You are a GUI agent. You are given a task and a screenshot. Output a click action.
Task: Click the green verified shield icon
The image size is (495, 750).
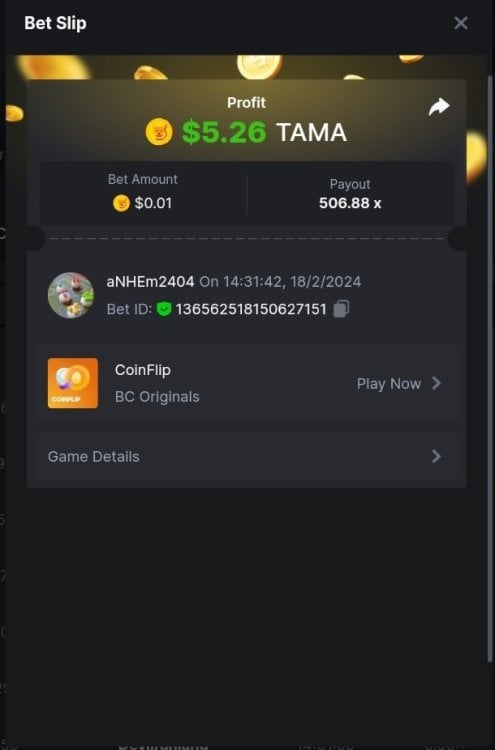point(164,309)
